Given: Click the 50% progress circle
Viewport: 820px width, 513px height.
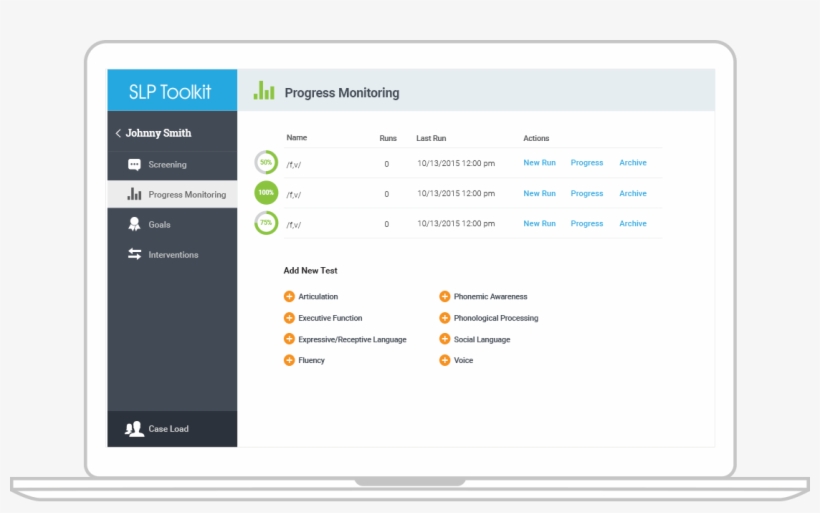Looking at the screenshot, I should [x=266, y=163].
